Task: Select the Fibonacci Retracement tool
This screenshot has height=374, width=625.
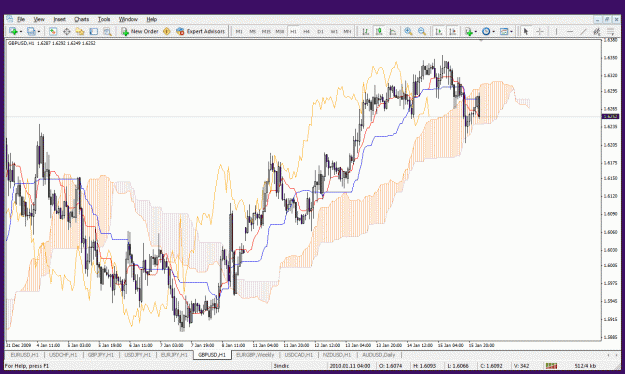Action: pyautogui.click(x=610, y=31)
